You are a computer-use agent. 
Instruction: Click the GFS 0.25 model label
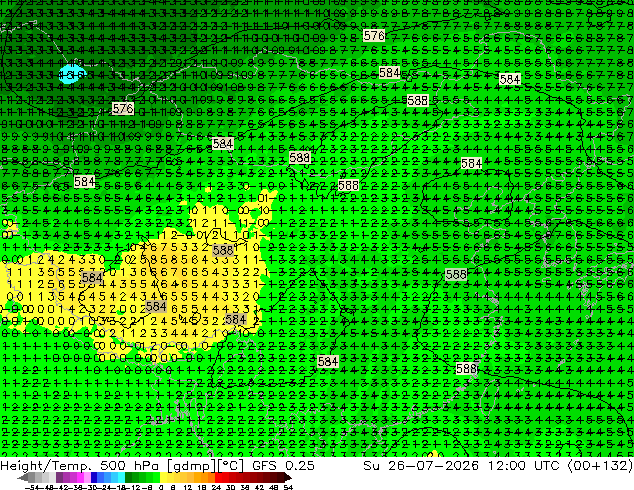tap(283, 465)
